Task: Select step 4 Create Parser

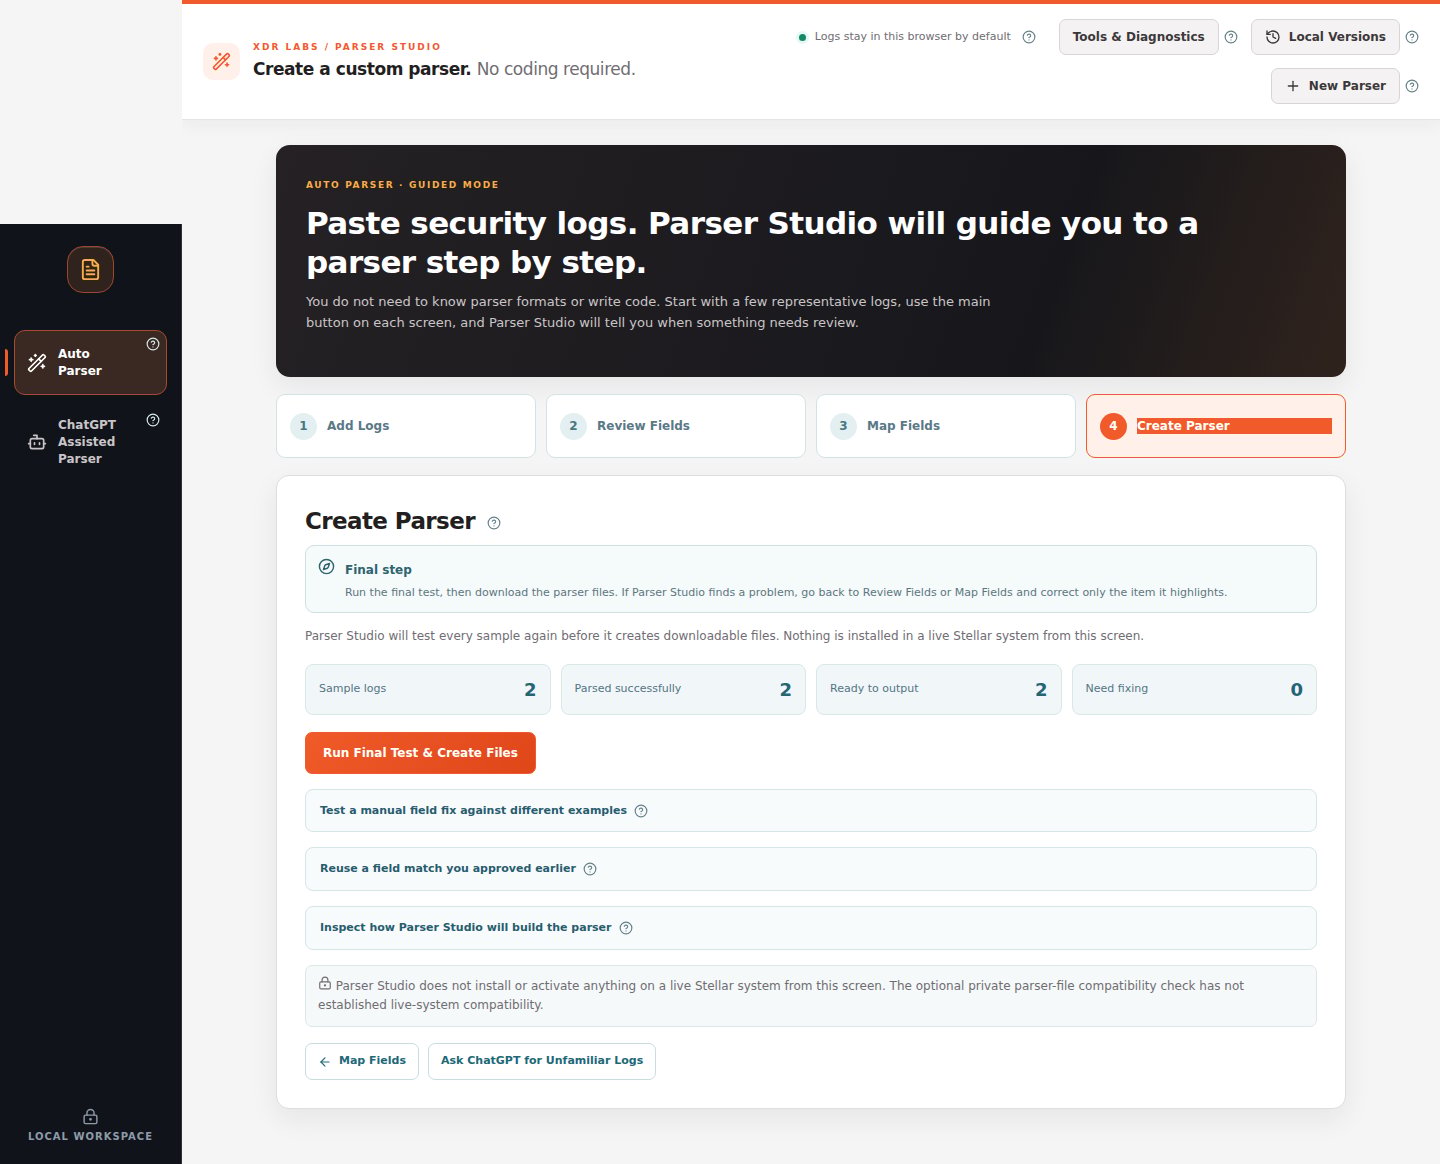Action: [x=1216, y=426]
